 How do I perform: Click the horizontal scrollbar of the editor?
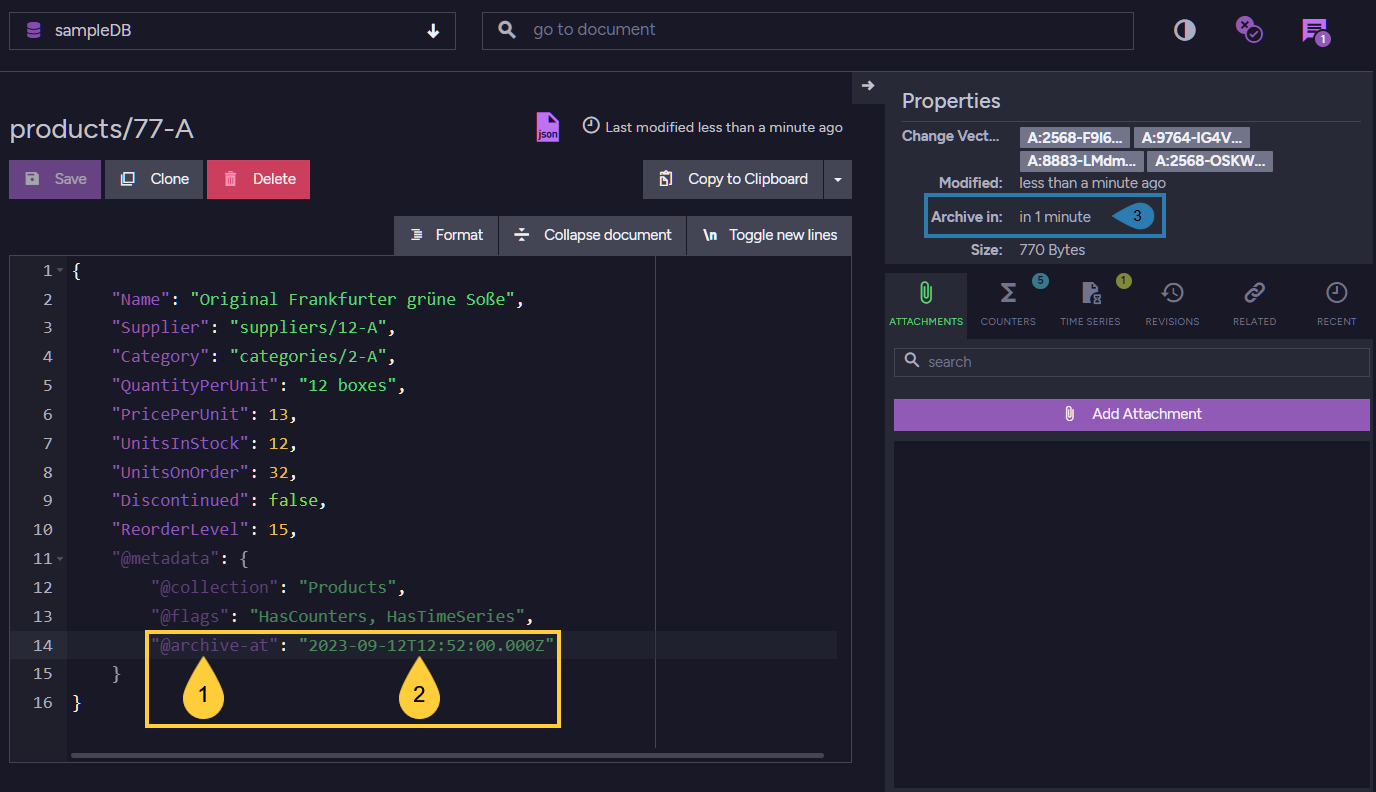tap(447, 755)
